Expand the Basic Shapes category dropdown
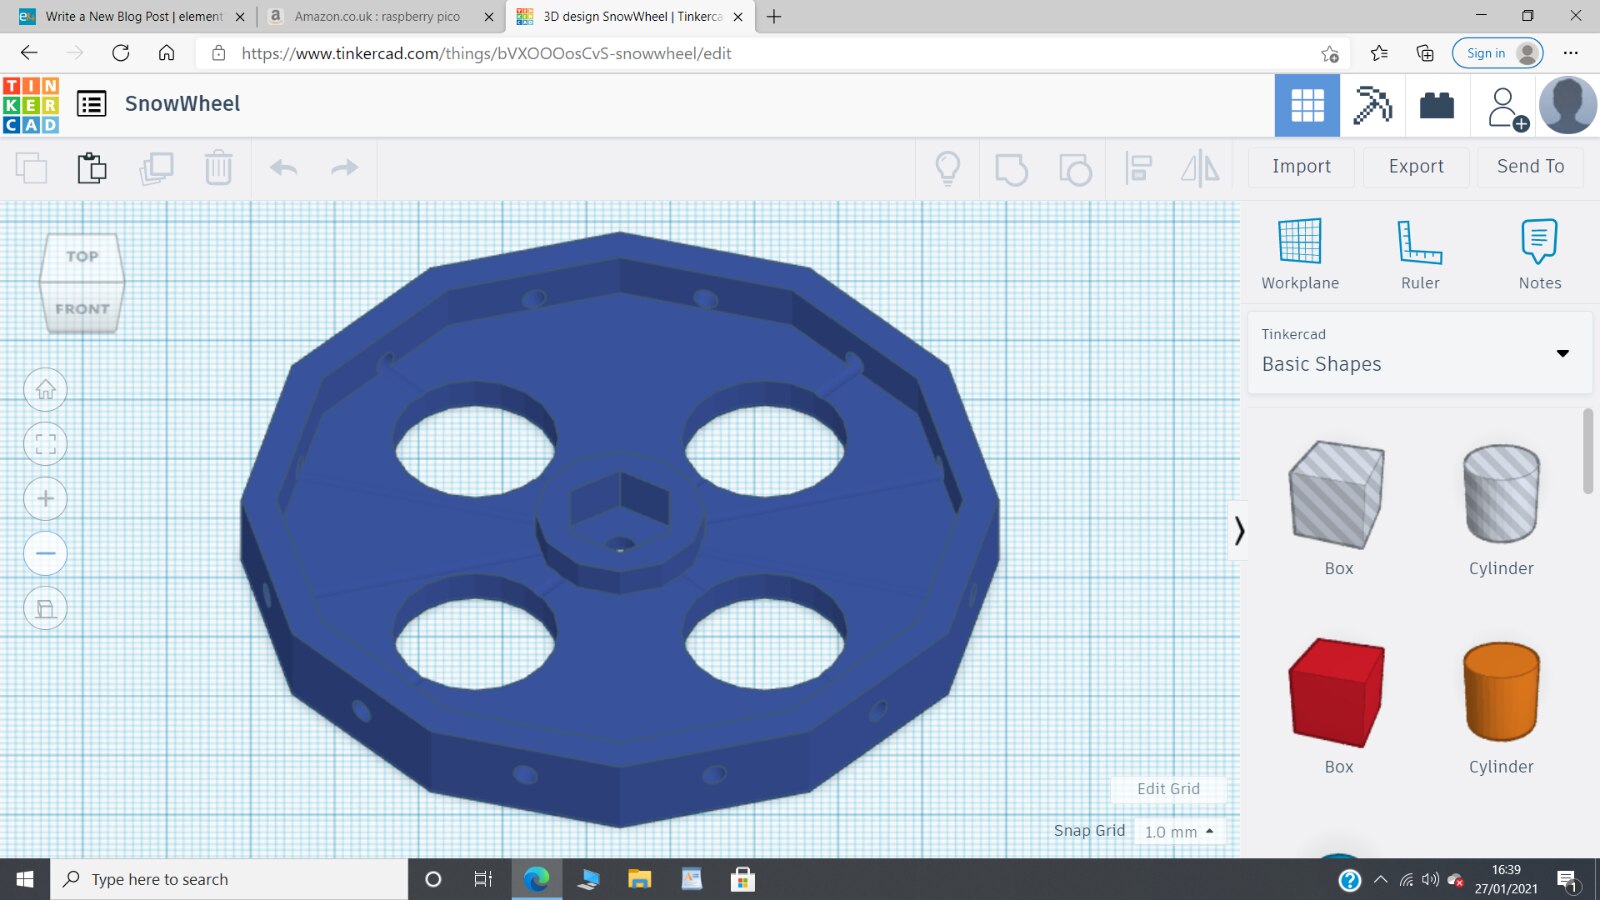The image size is (1600, 900). pyautogui.click(x=1562, y=353)
